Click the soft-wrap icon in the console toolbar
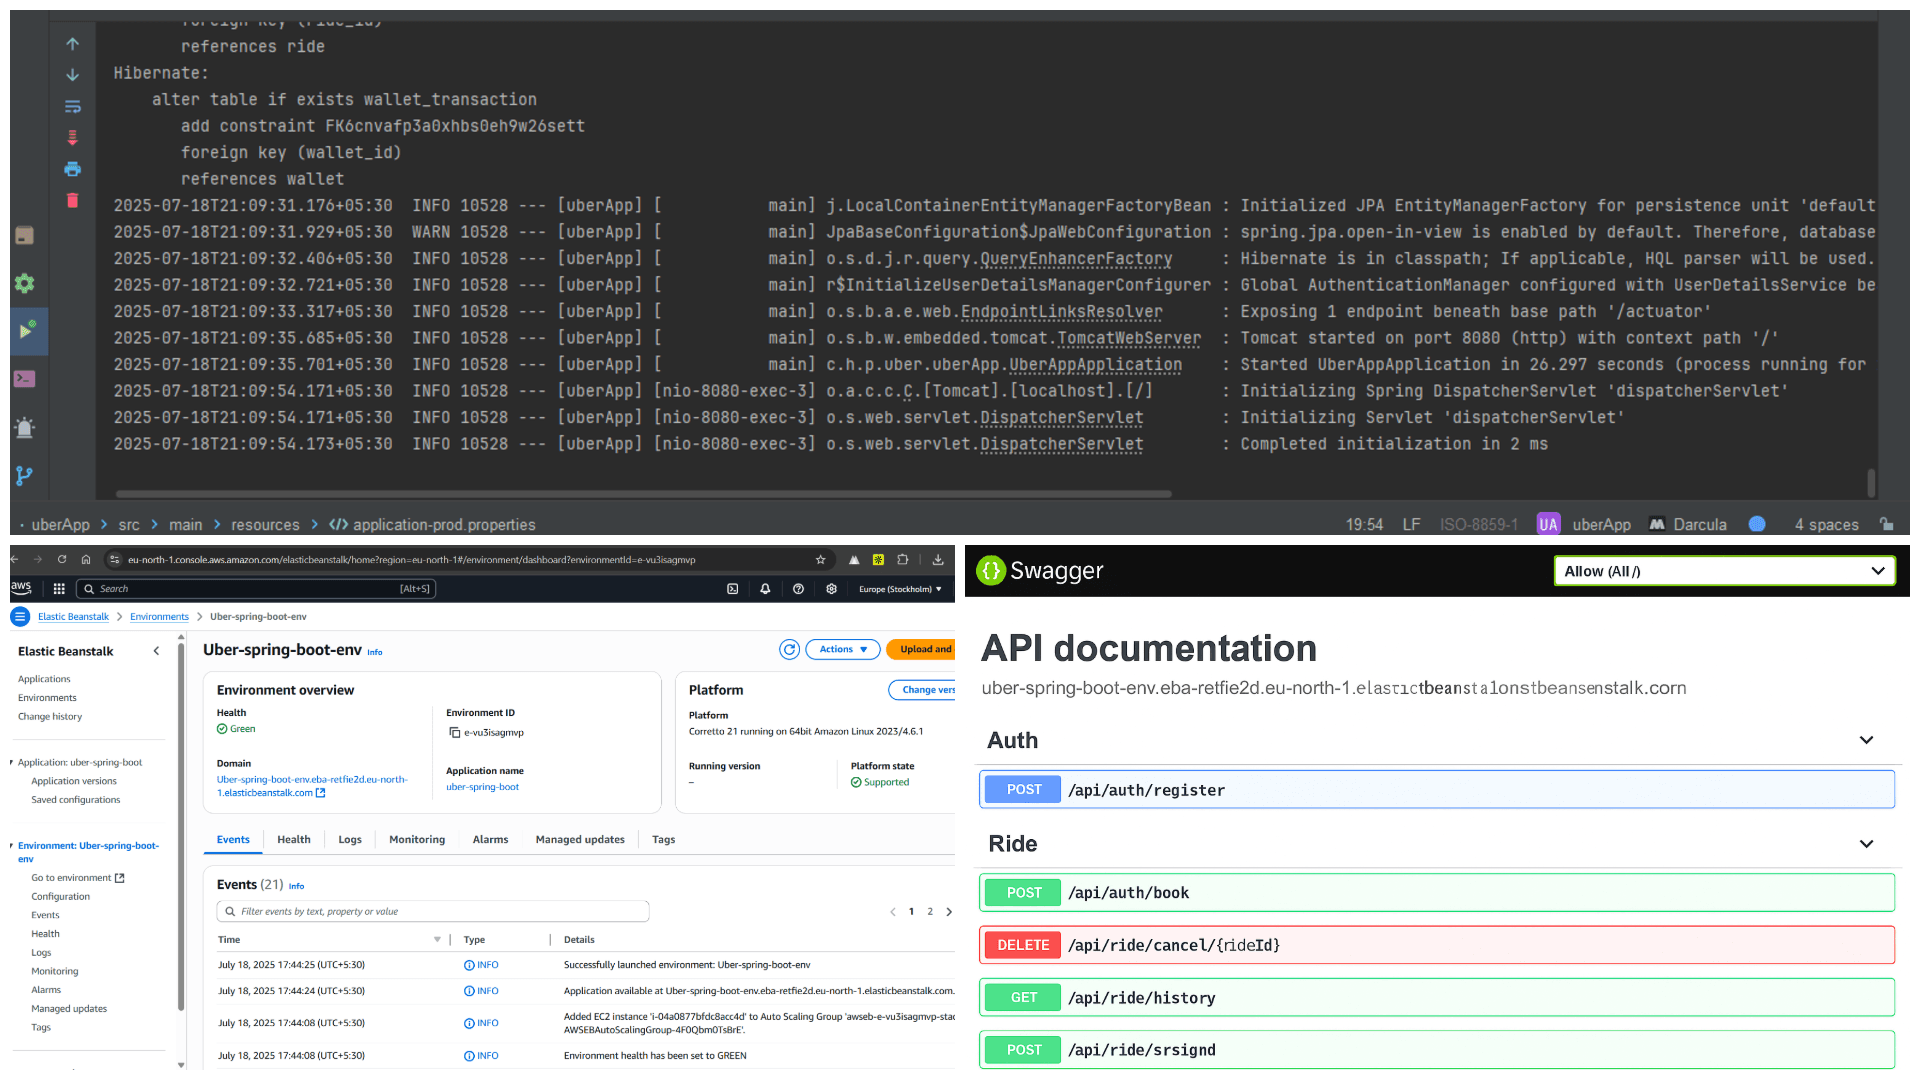 click(73, 106)
